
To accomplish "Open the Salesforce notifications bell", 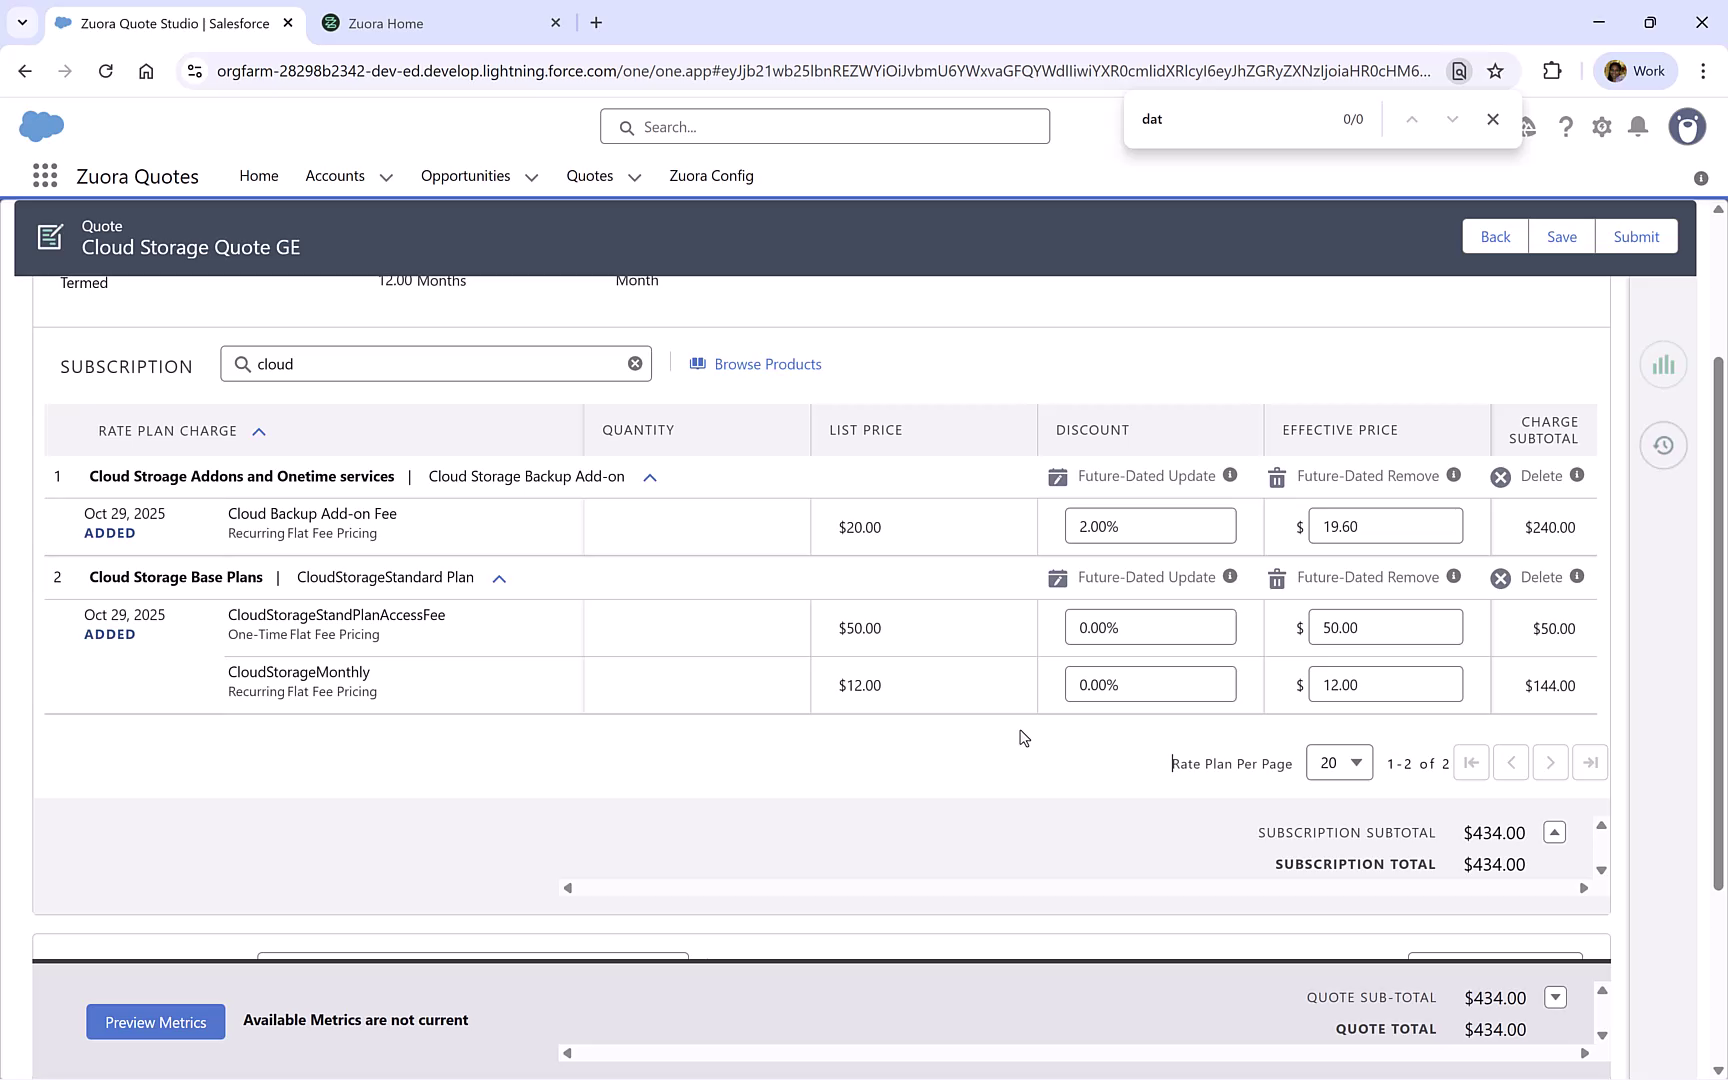I will (1638, 127).
